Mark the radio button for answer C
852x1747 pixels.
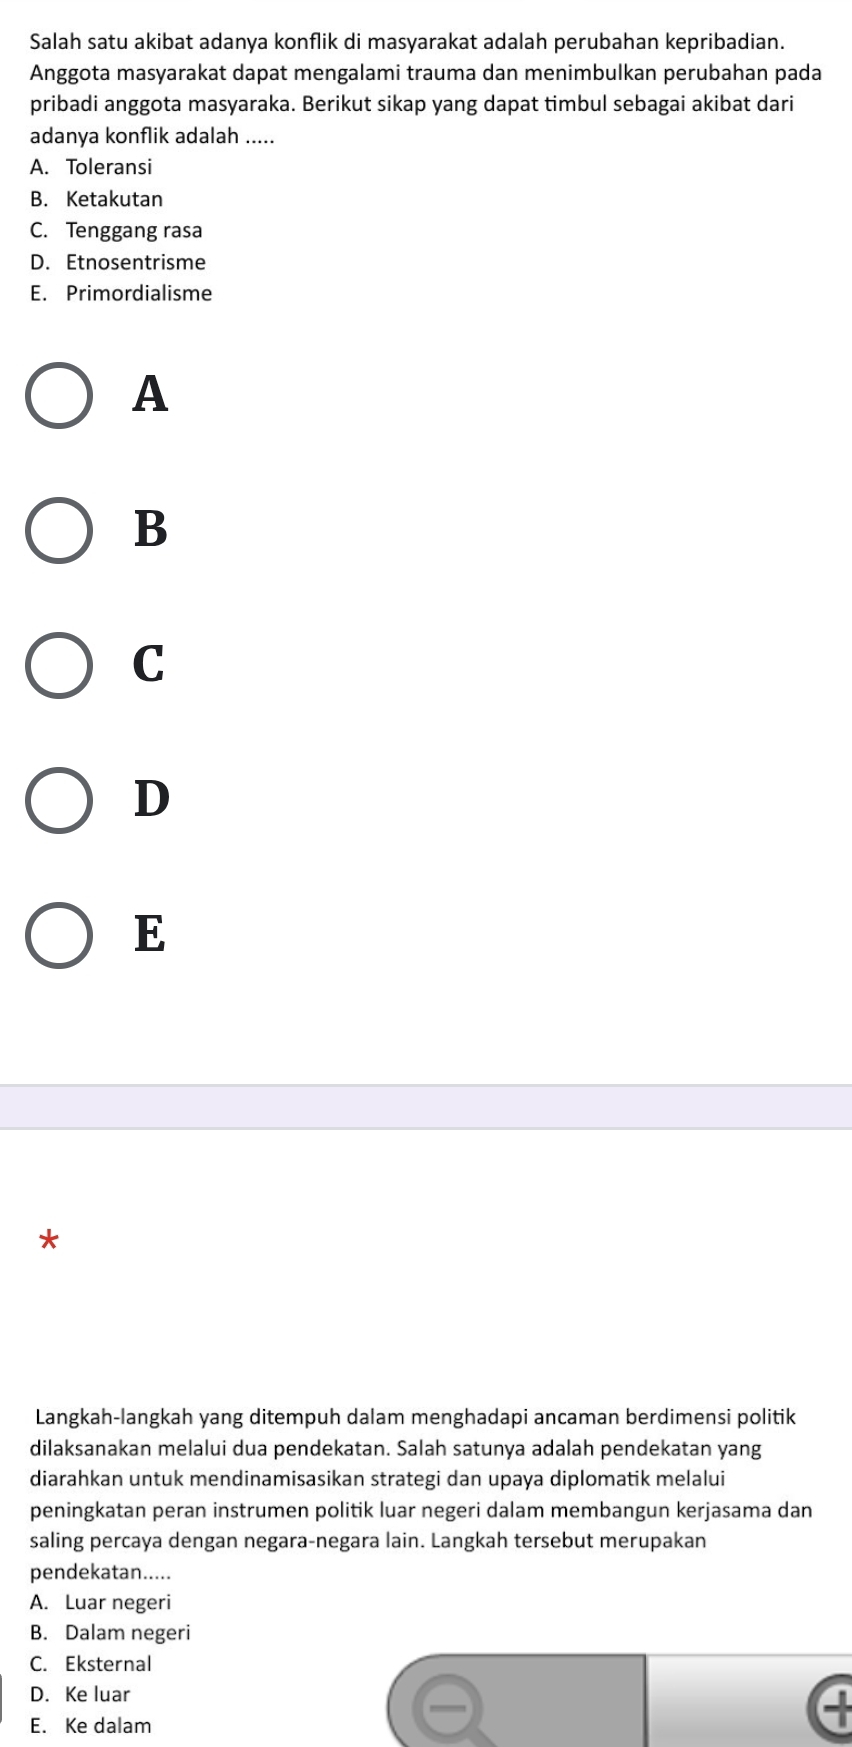(59, 665)
